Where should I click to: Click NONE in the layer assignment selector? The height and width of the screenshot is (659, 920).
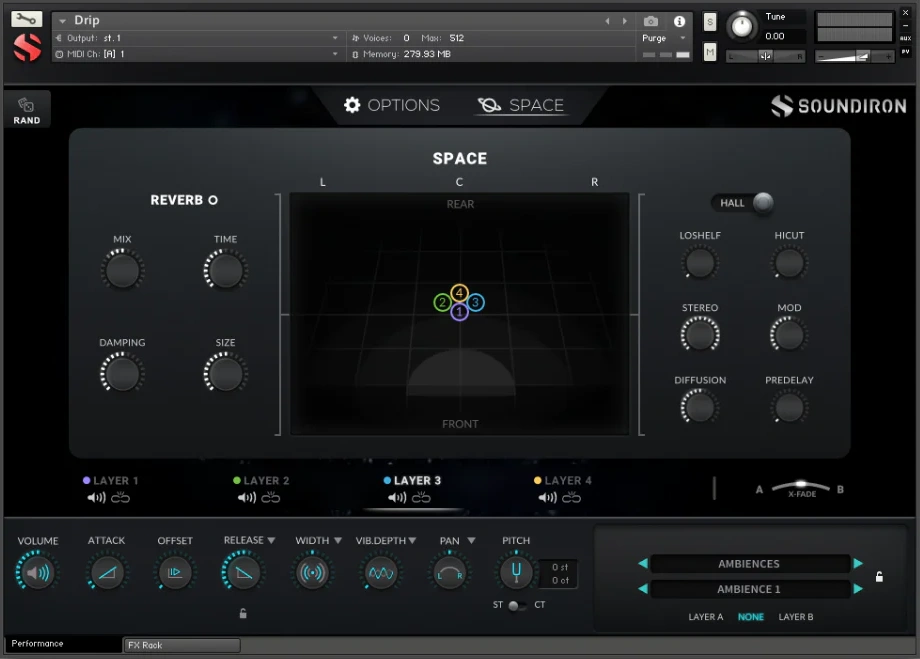751,617
